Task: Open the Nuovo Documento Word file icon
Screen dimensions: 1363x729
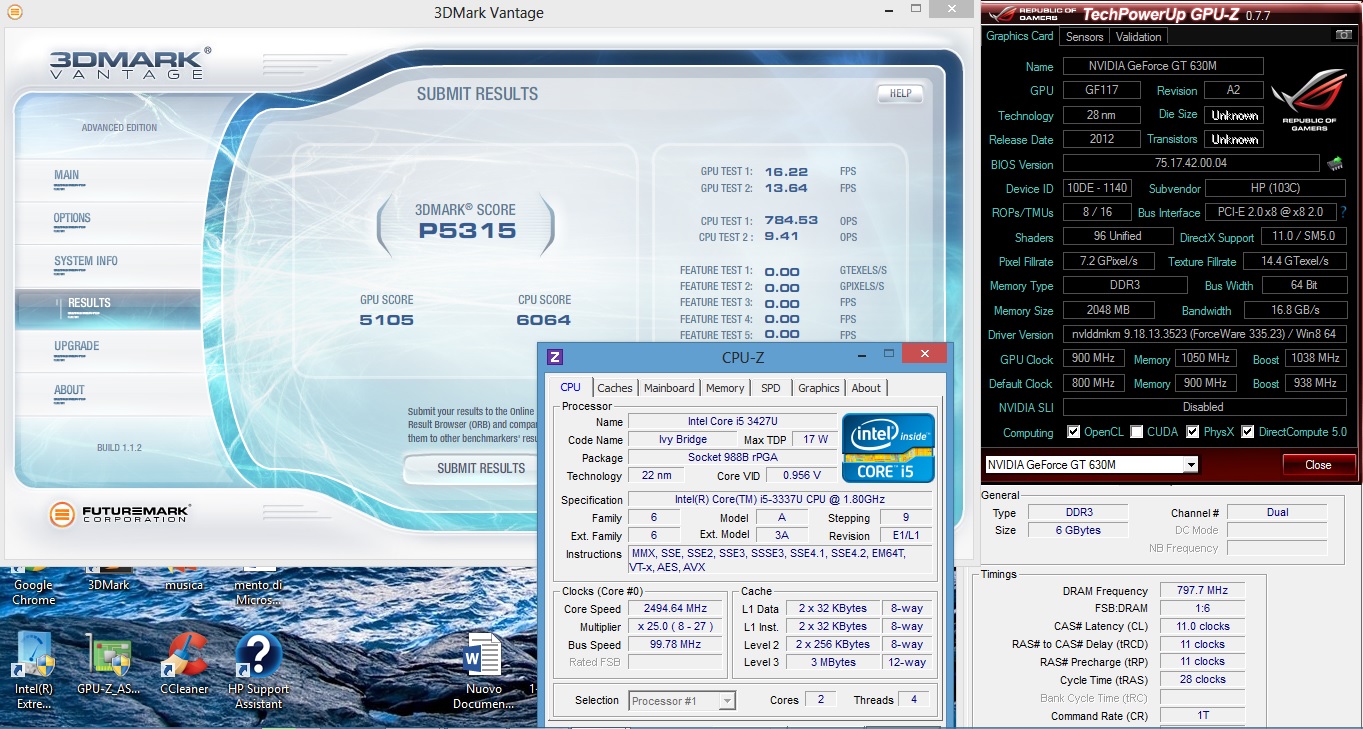Action: (484, 671)
